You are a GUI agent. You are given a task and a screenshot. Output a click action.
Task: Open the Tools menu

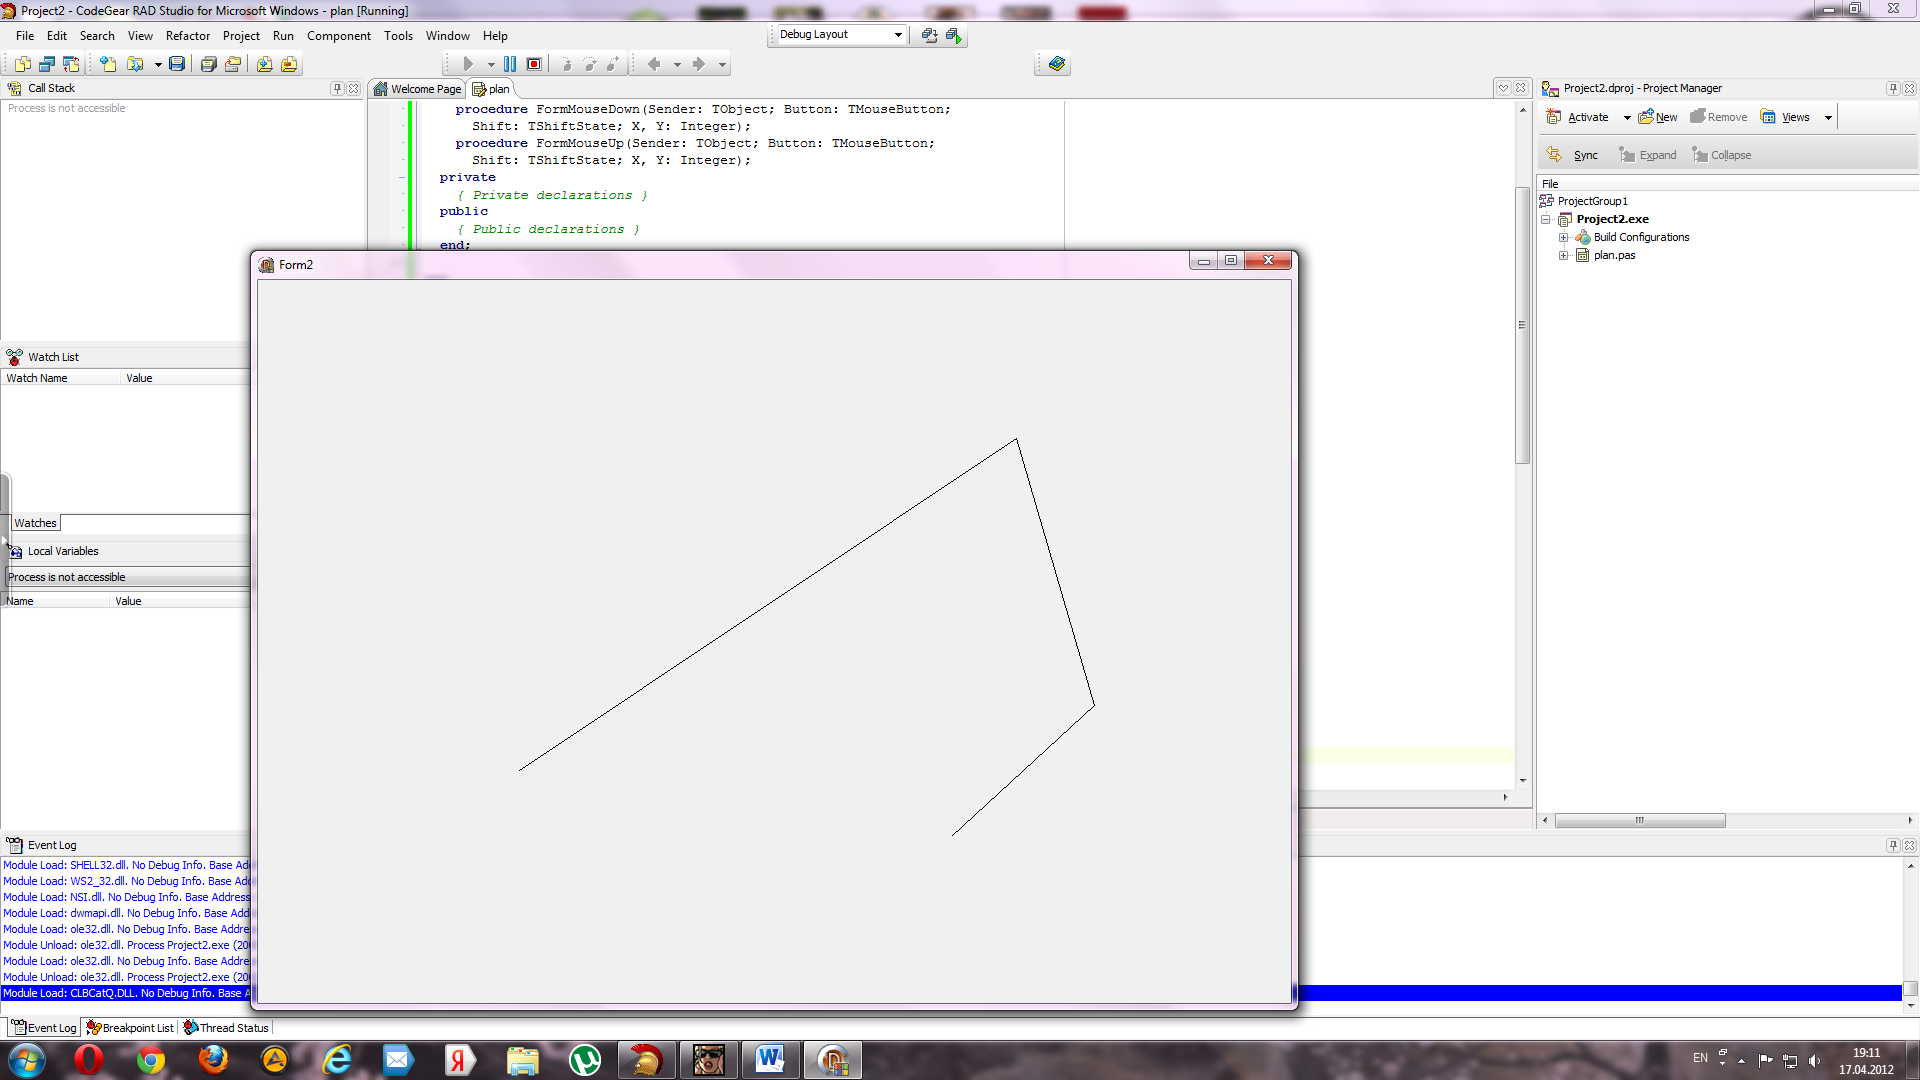[x=398, y=36]
